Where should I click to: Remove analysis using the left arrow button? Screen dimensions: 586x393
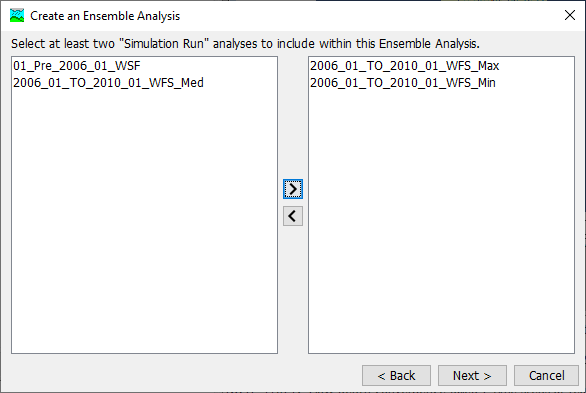pyautogui.click(x=293, y=216)
